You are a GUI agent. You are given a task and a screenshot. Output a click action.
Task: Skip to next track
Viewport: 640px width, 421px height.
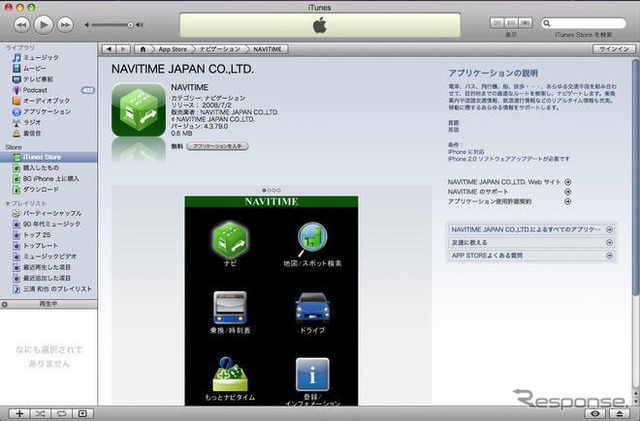tap(65, 25)
